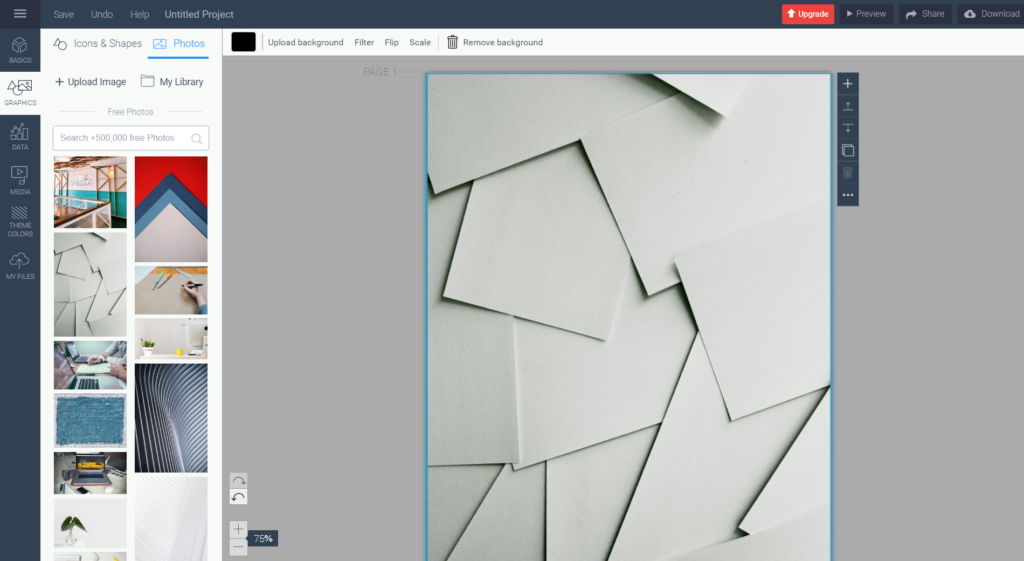Rename the Untitled Project title
Screen dimensions: 1024x561
tap(199, 14)
